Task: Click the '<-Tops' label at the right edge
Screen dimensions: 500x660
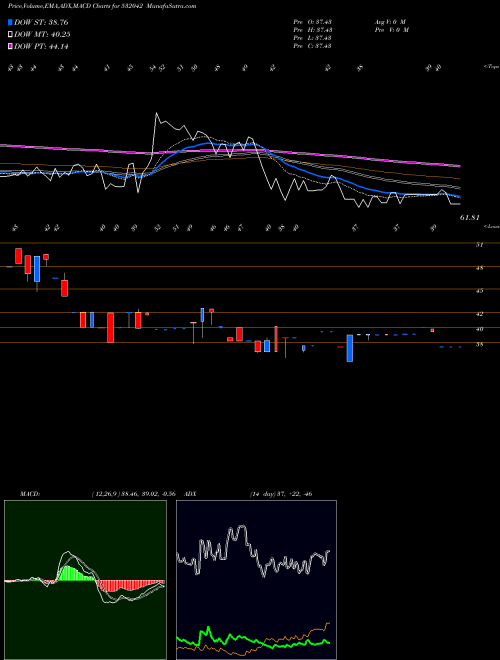Action: (491, 67)
